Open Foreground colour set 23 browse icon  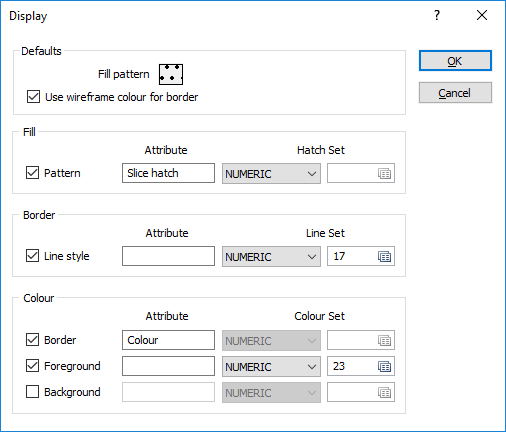(x=384, y=367)
